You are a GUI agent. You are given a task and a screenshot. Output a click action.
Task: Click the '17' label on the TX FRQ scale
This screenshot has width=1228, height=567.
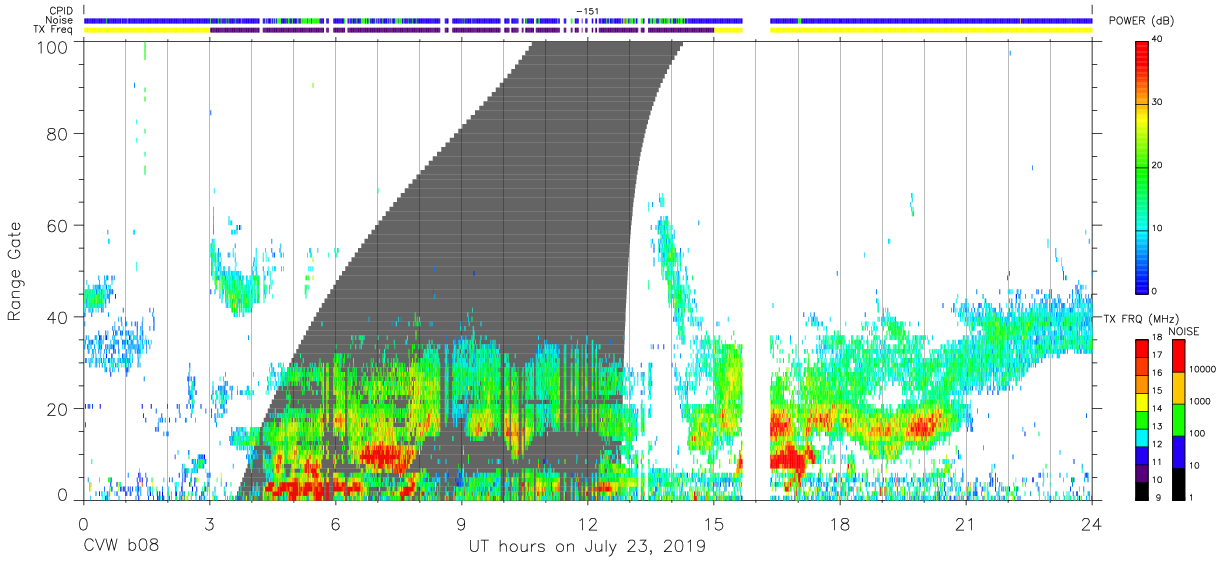click(1157, 355)
